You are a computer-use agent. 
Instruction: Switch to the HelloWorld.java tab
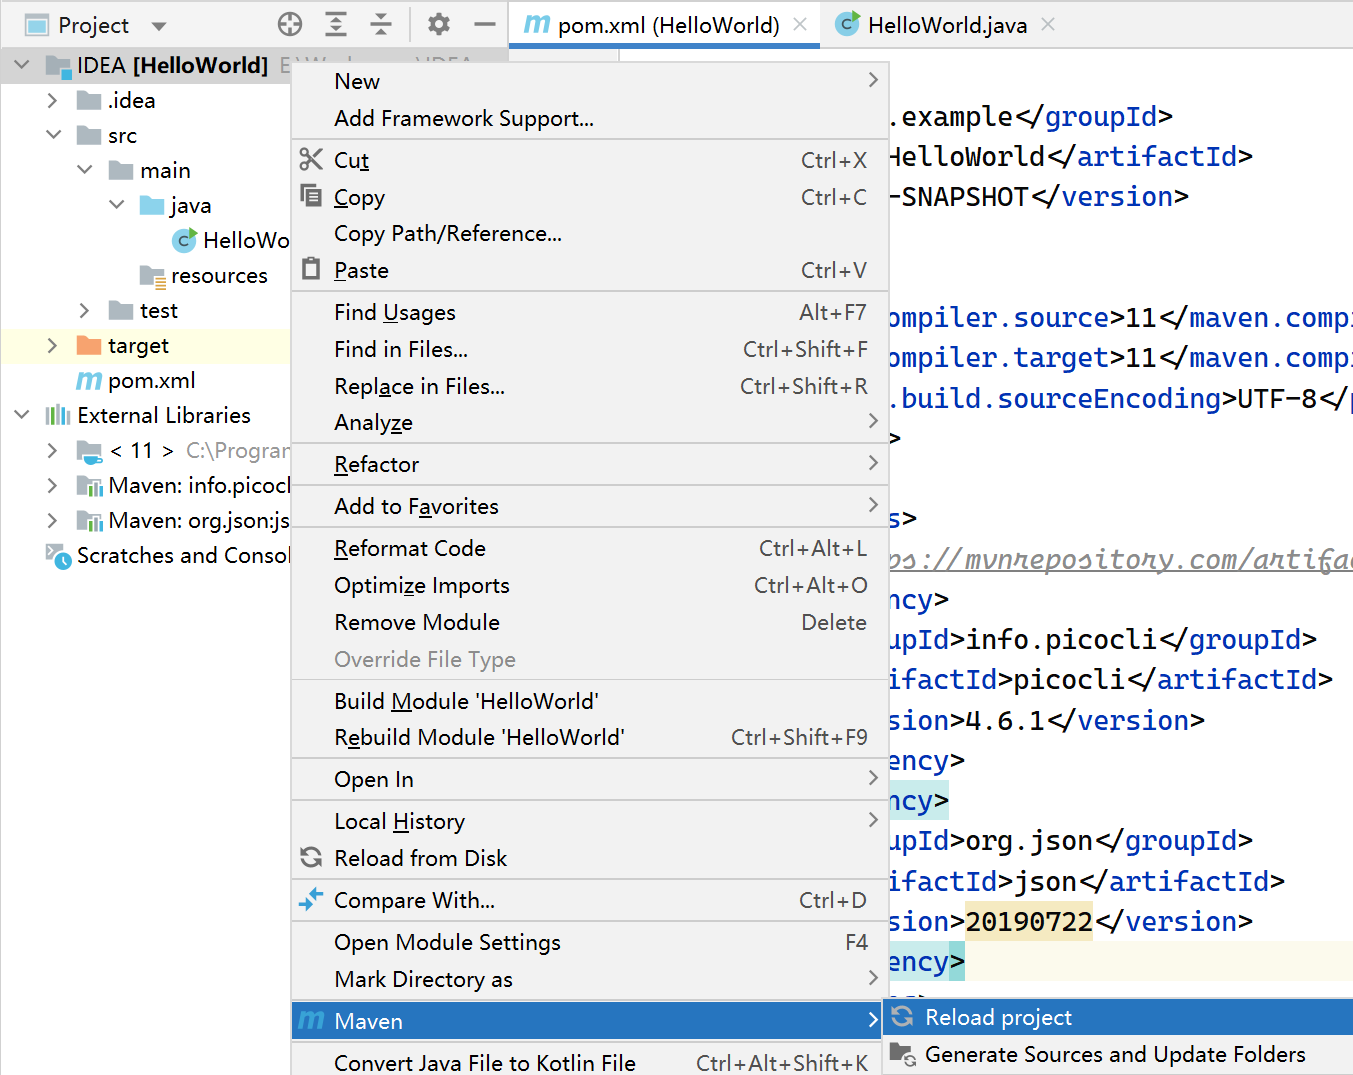[946, 25]
